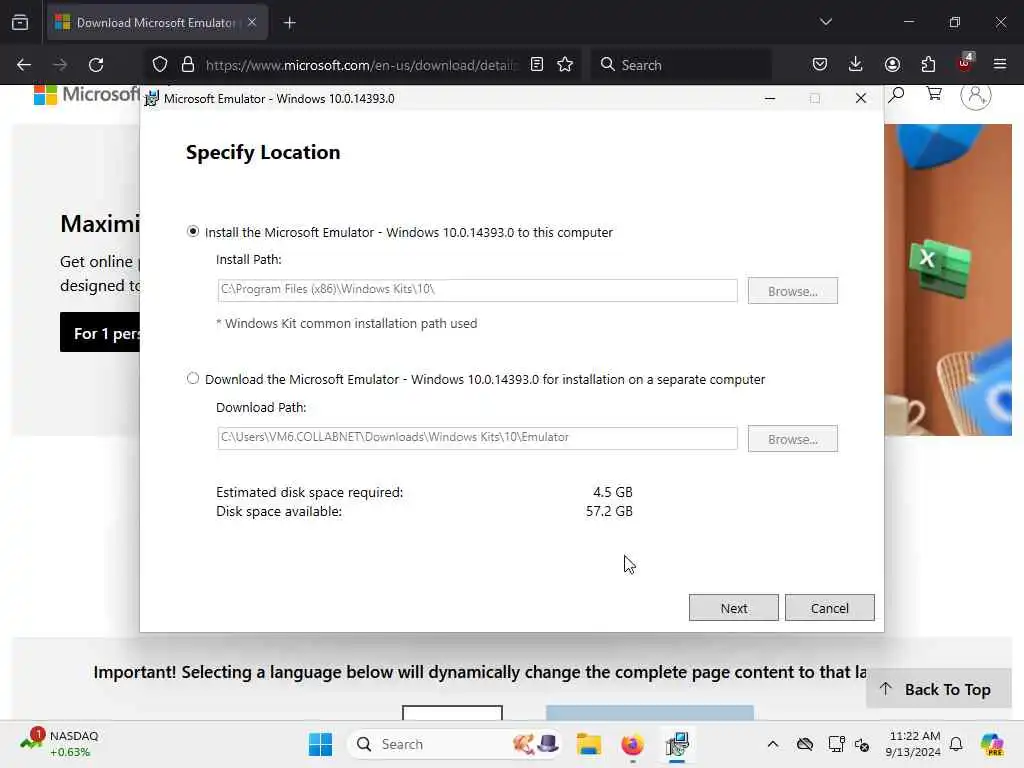The width and height of the screenshot is (1024, 768).
Task: Open the Copilot preview icon in taskbar
Action: (992, 744)
